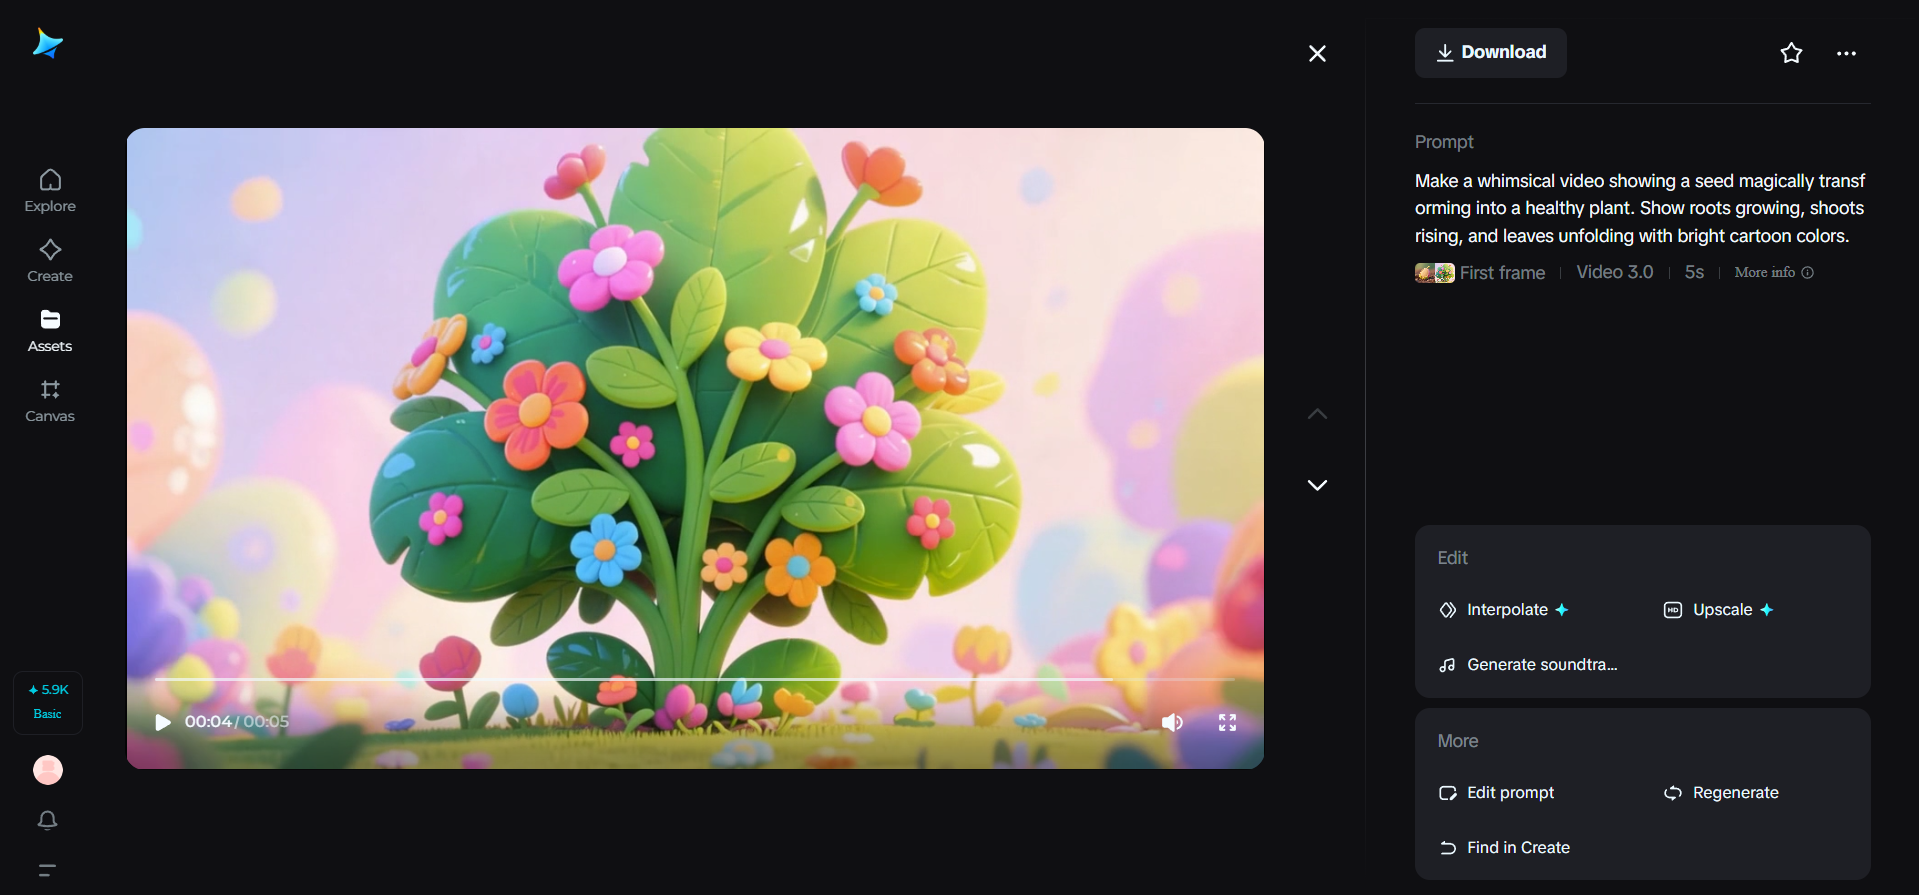Go to the previous video with up chevron
Image resolution: width=1919 pixels, height=895 pixels.
[x=1317, y=414]
